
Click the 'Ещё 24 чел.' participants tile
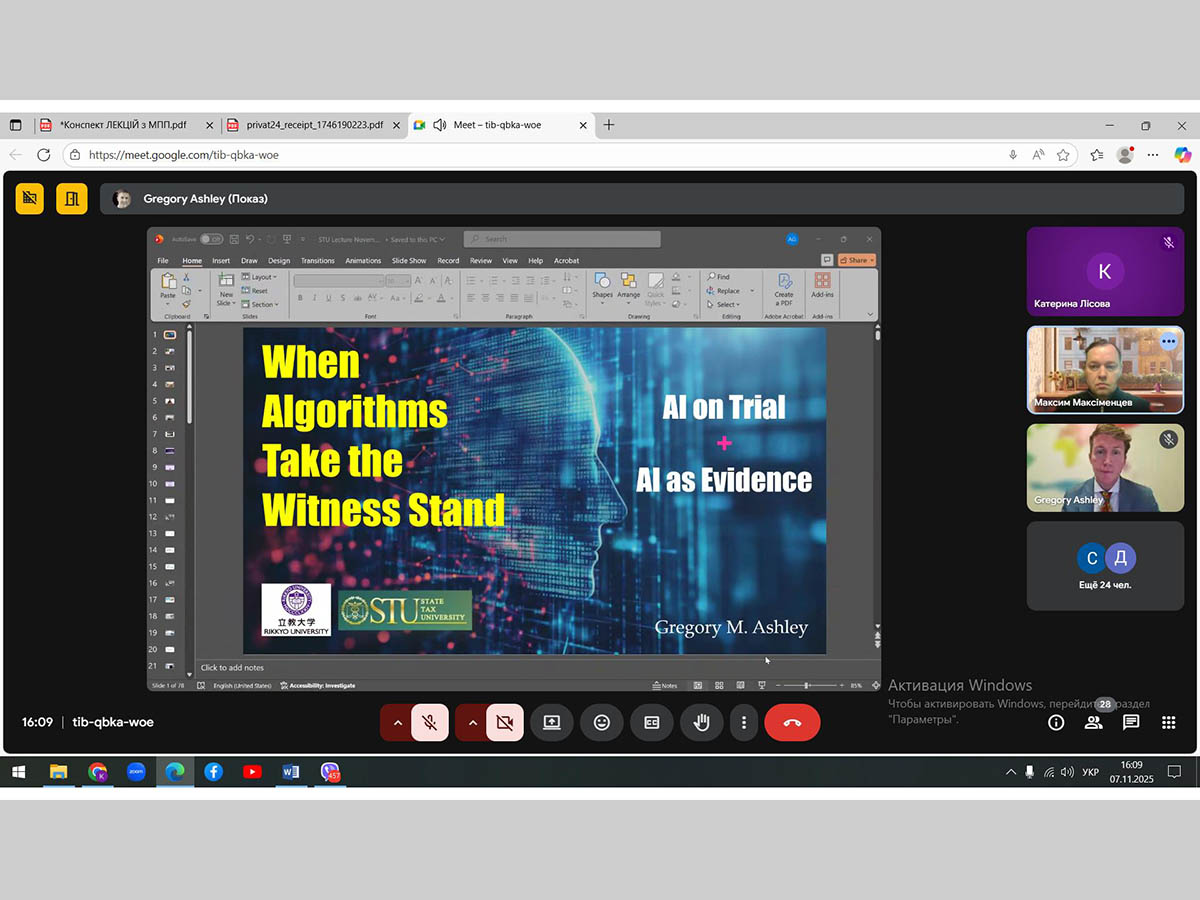click(1105, 565)
